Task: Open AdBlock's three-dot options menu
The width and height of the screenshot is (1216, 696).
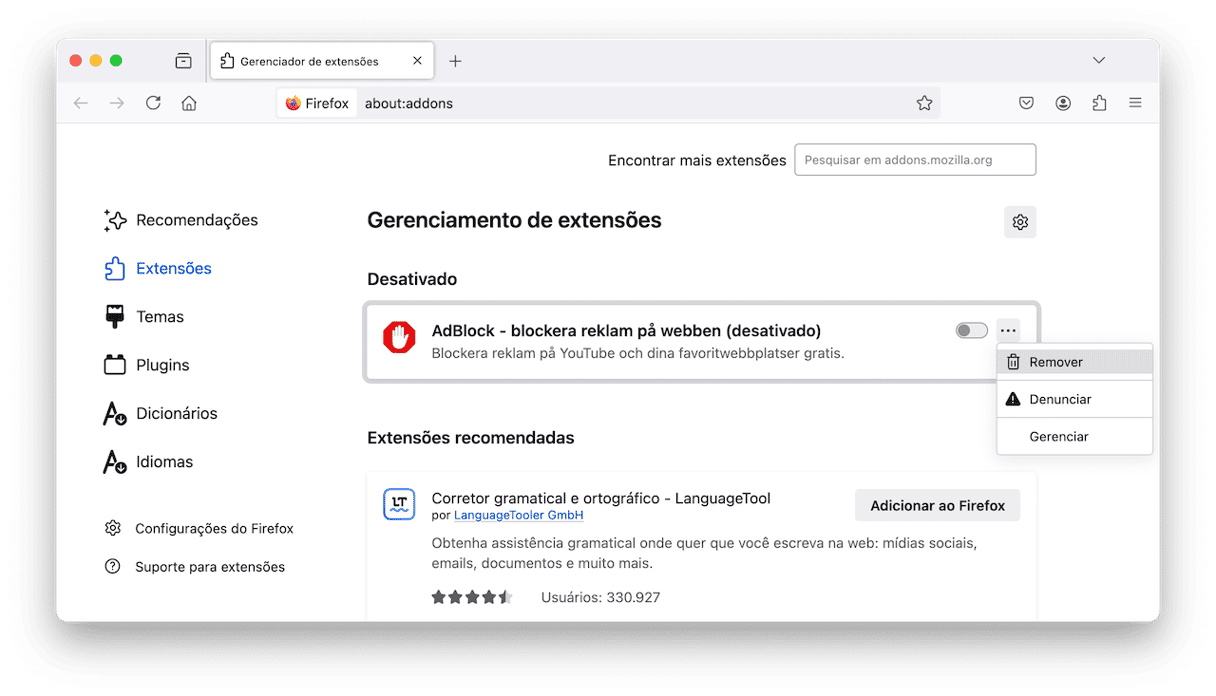Action: (x=1008, y=331)
